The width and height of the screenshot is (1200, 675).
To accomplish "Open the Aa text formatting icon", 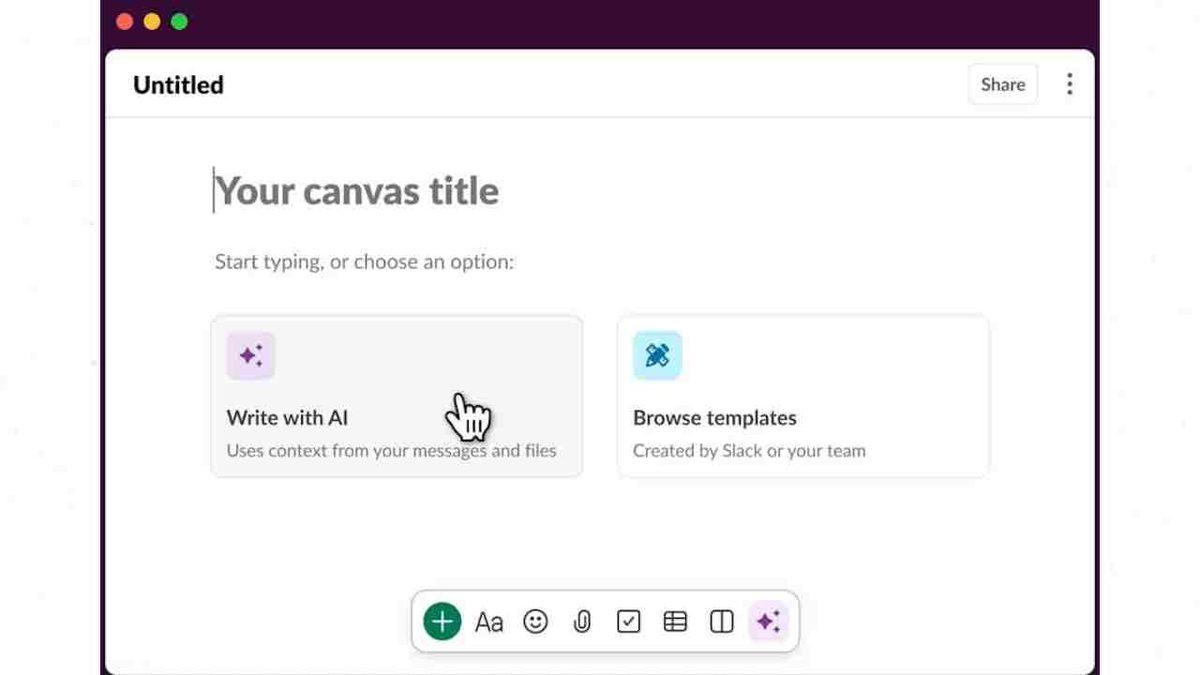I will click(489, 621).
